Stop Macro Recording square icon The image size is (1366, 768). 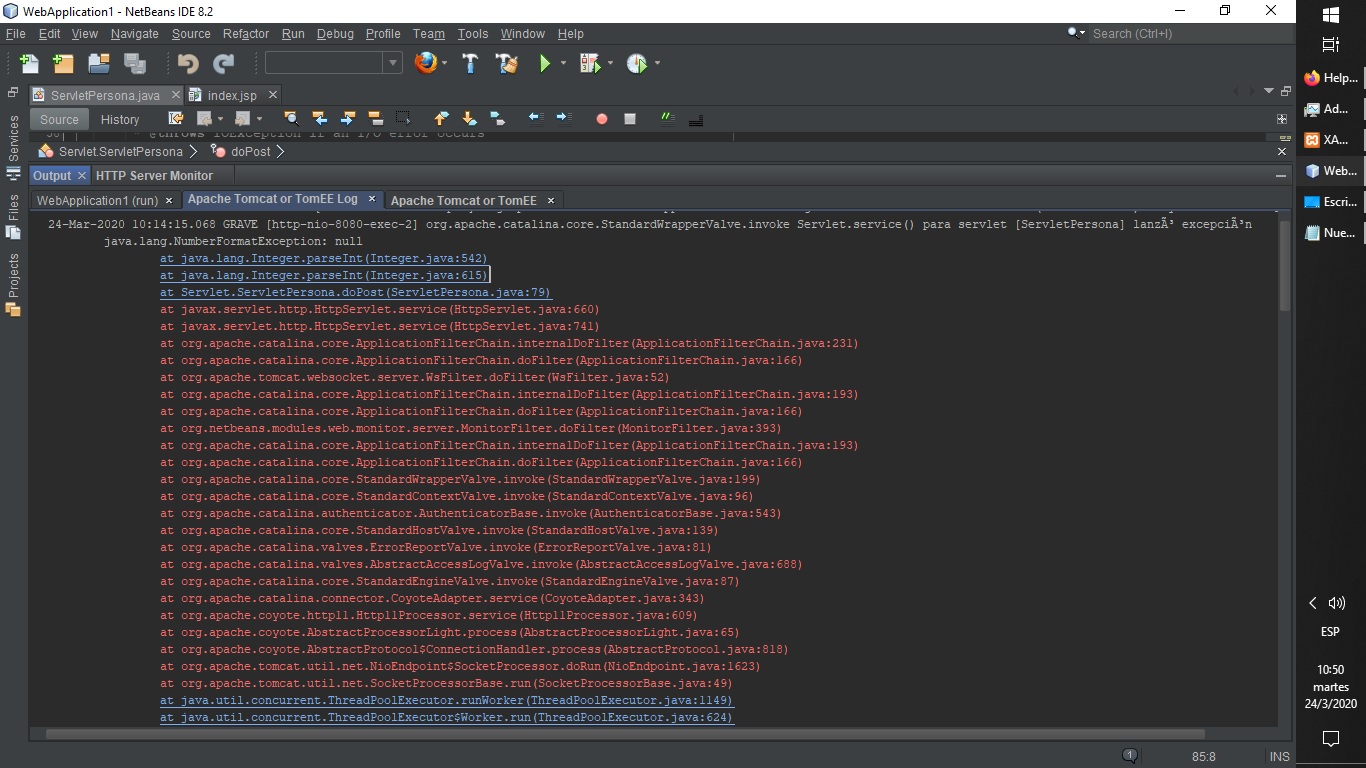[x=630, y=118]
